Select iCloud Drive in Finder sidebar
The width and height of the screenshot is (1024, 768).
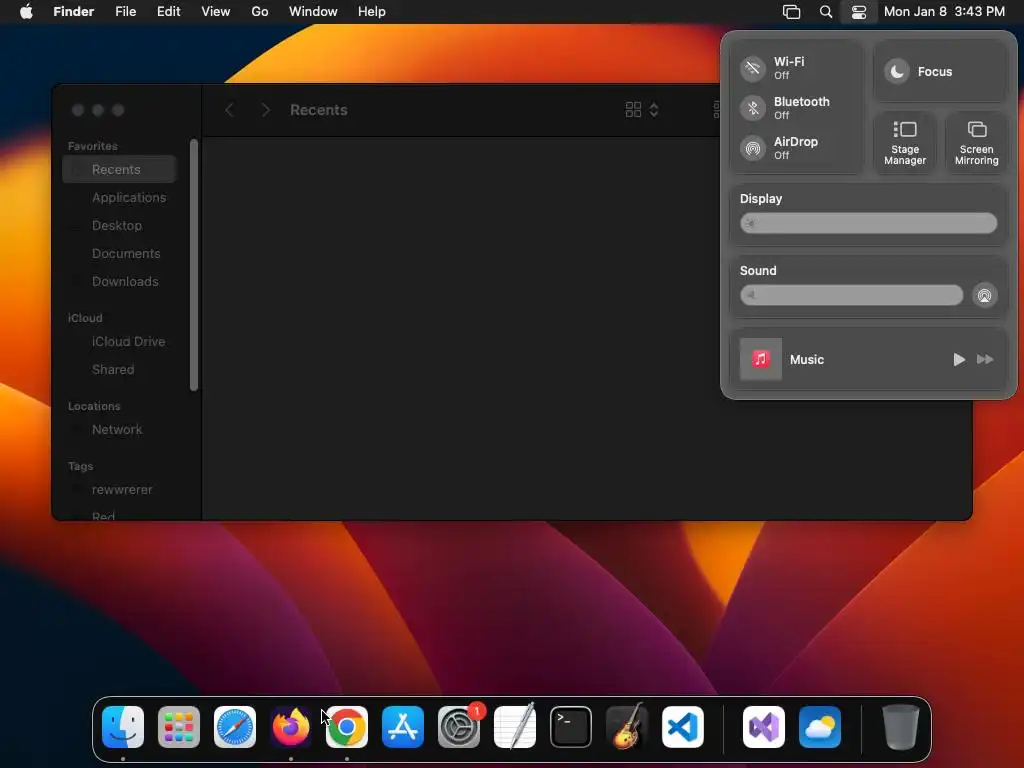[x=119, y=342]
